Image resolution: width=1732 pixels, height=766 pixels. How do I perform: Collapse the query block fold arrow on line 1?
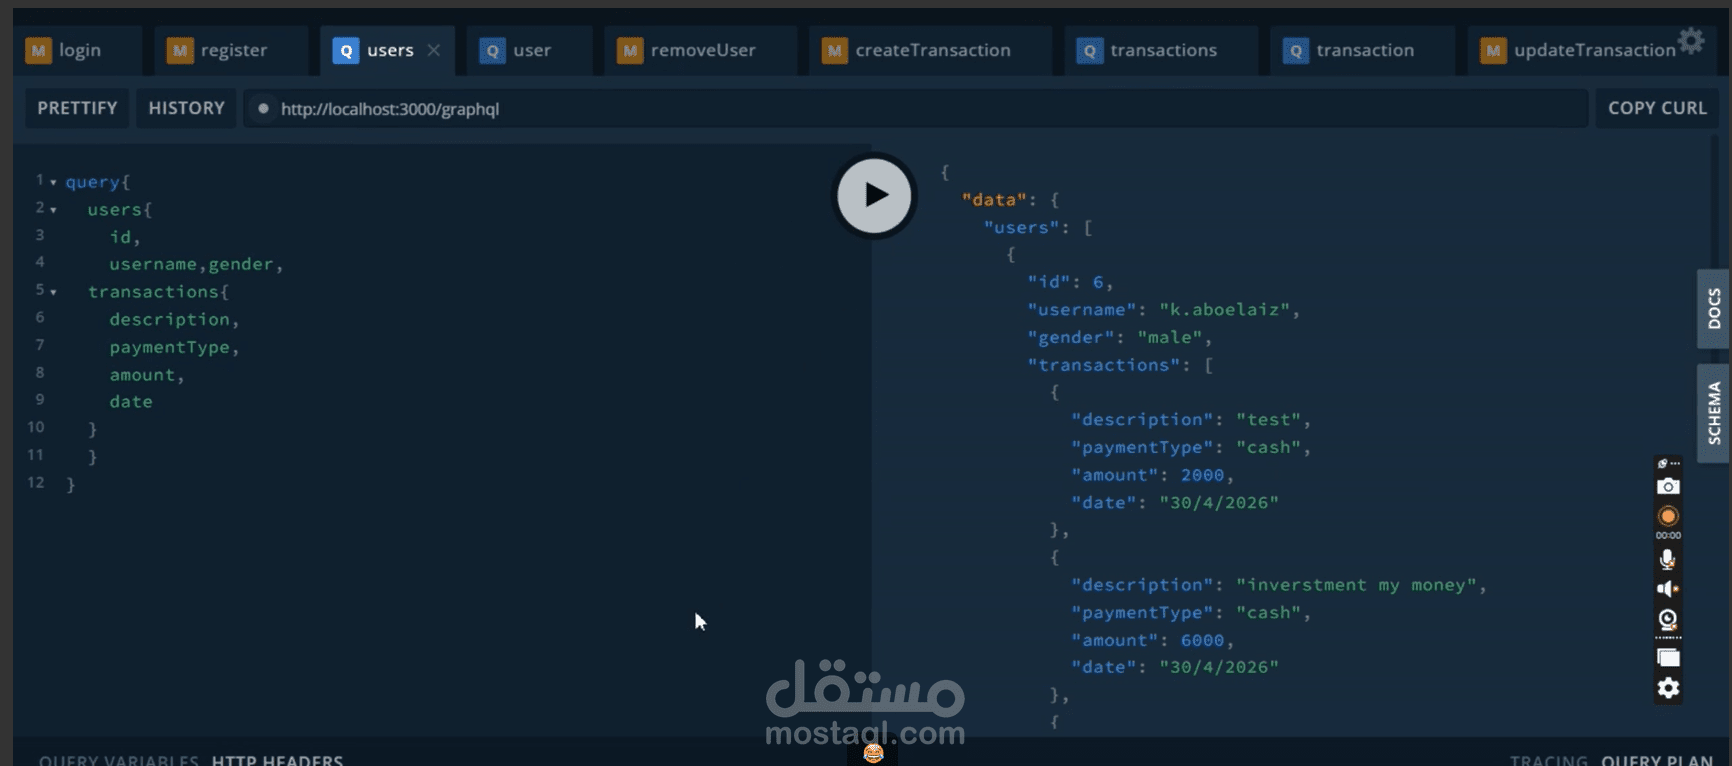(x=53, y=182)
